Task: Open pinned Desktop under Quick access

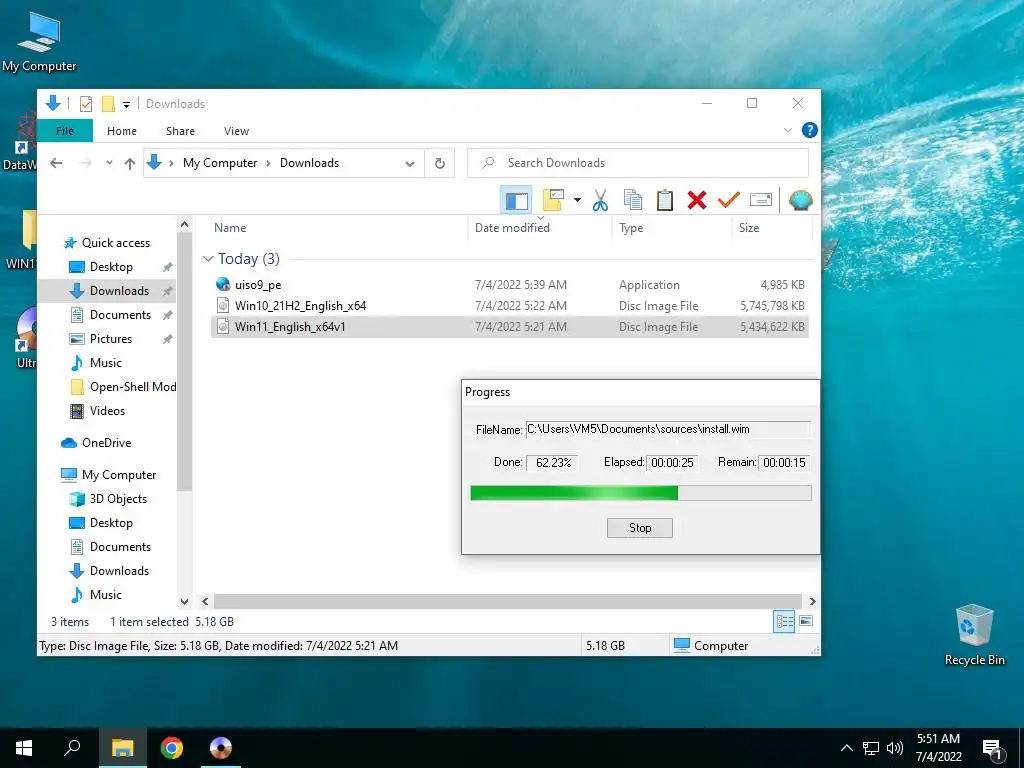Action: pos(111,267)
